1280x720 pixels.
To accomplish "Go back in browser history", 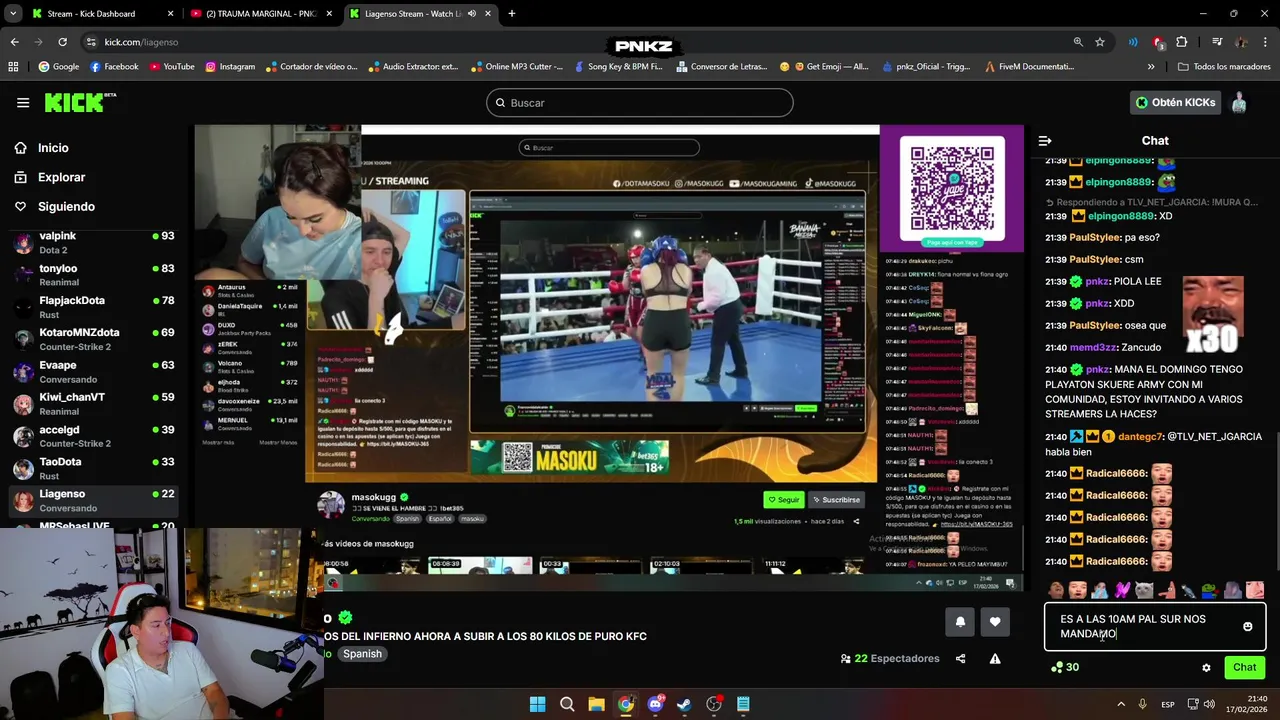I will 14,42.
